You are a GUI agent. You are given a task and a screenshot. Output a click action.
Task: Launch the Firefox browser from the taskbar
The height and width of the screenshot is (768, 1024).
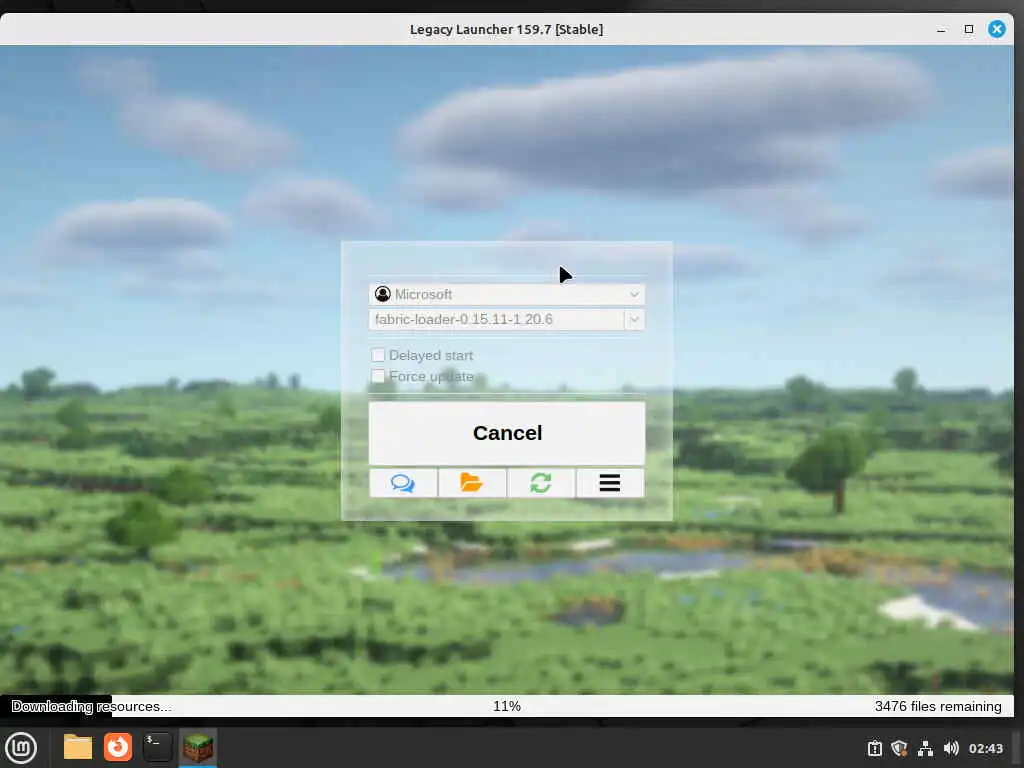118,747
